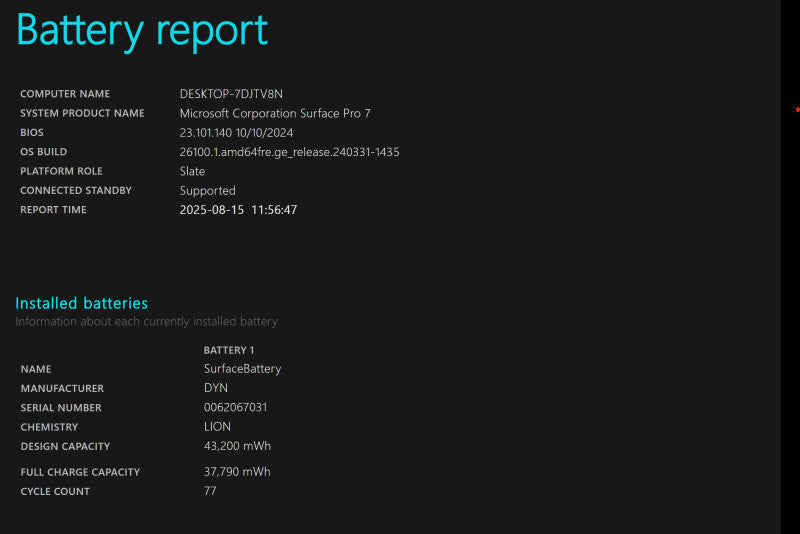800x534 pixels.
Task: Select the NAME row label
Action: [x=36, y=369]
